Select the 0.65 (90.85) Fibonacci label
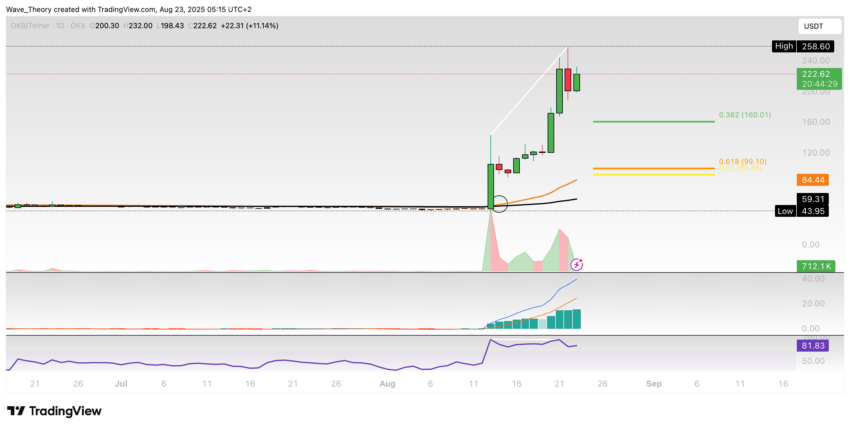 pyautogui.click(x=740, y=168)
